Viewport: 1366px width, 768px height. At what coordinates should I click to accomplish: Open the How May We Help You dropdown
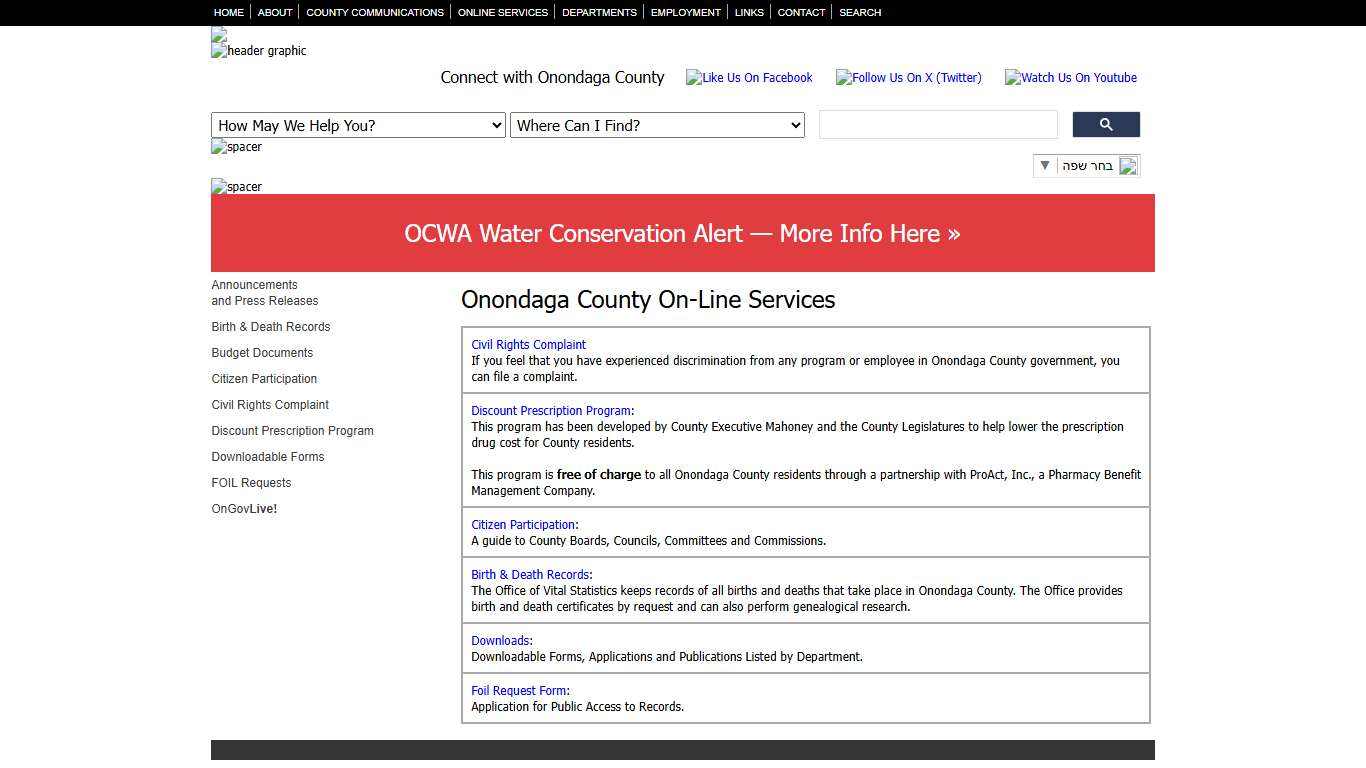(358, 125)
